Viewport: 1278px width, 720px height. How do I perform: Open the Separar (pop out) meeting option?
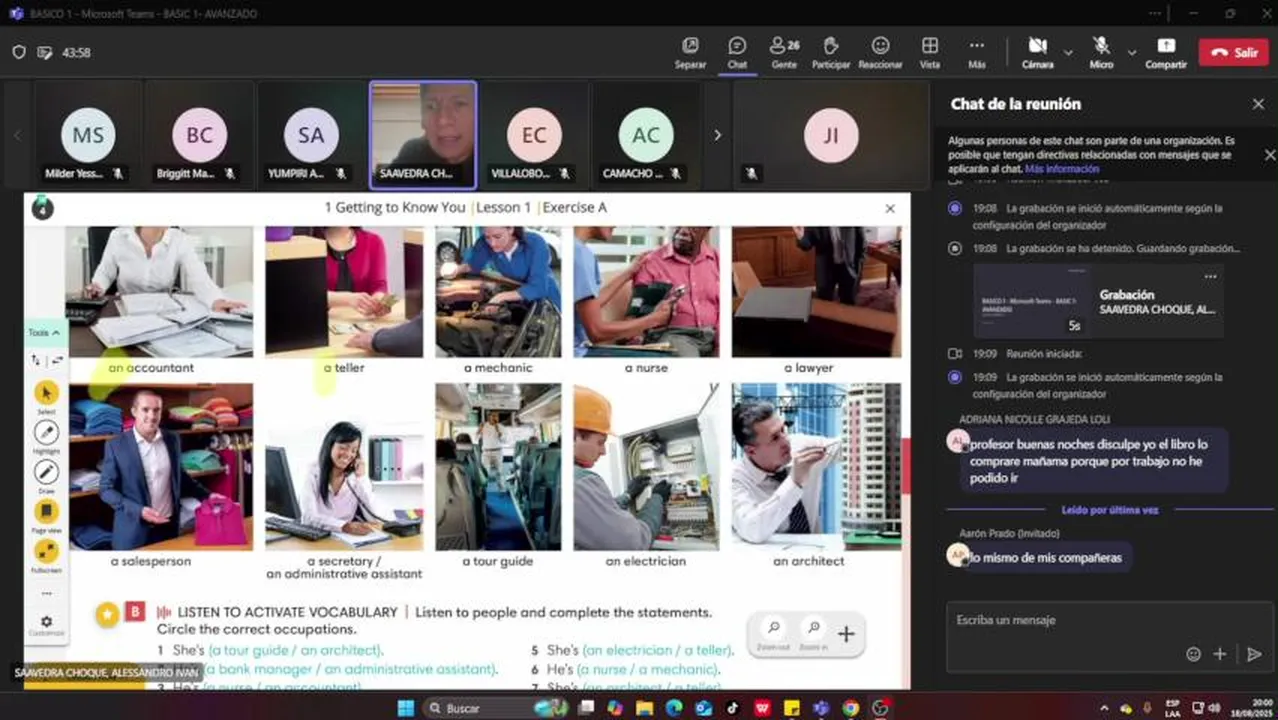690,52
